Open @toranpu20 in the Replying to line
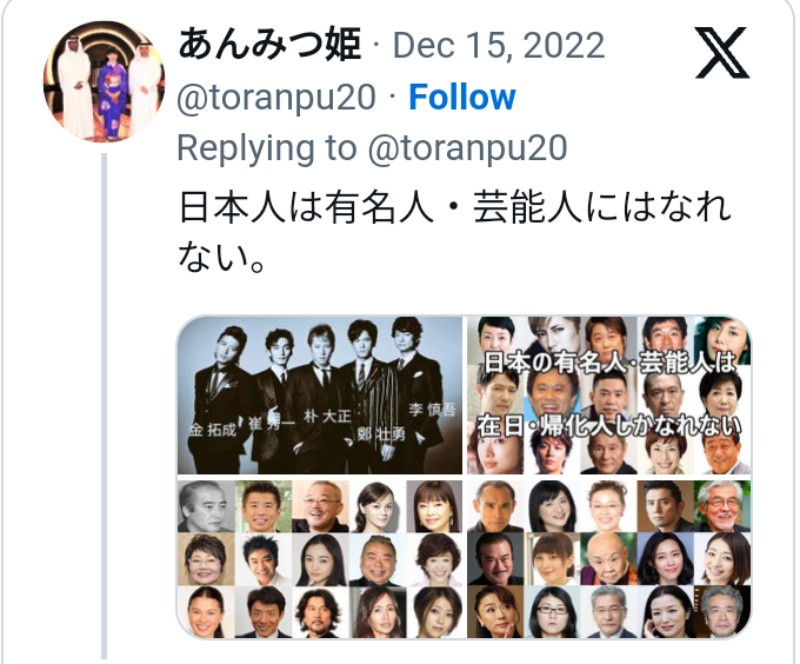 pyautogui.click(x=467, y=149)
